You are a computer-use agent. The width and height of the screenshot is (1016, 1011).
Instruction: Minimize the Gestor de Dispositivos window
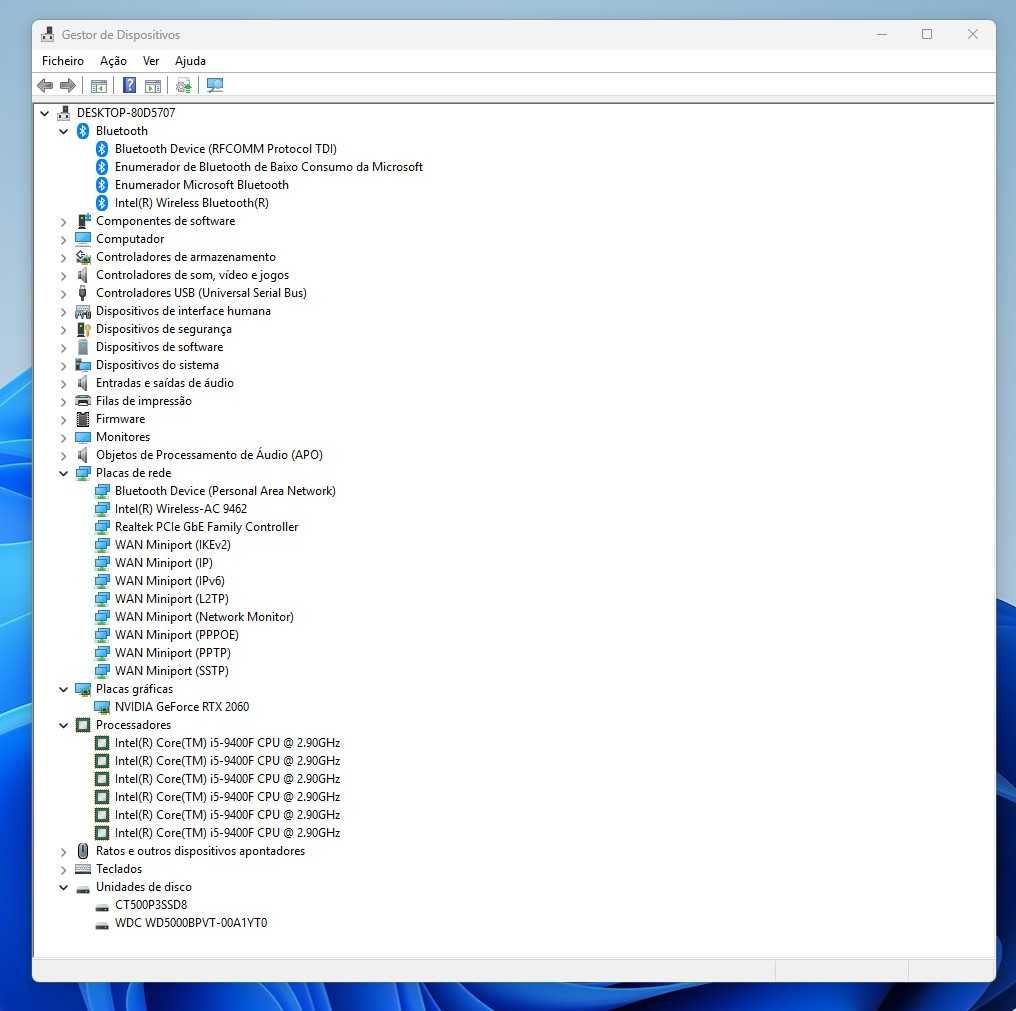[x=881, y=34]
